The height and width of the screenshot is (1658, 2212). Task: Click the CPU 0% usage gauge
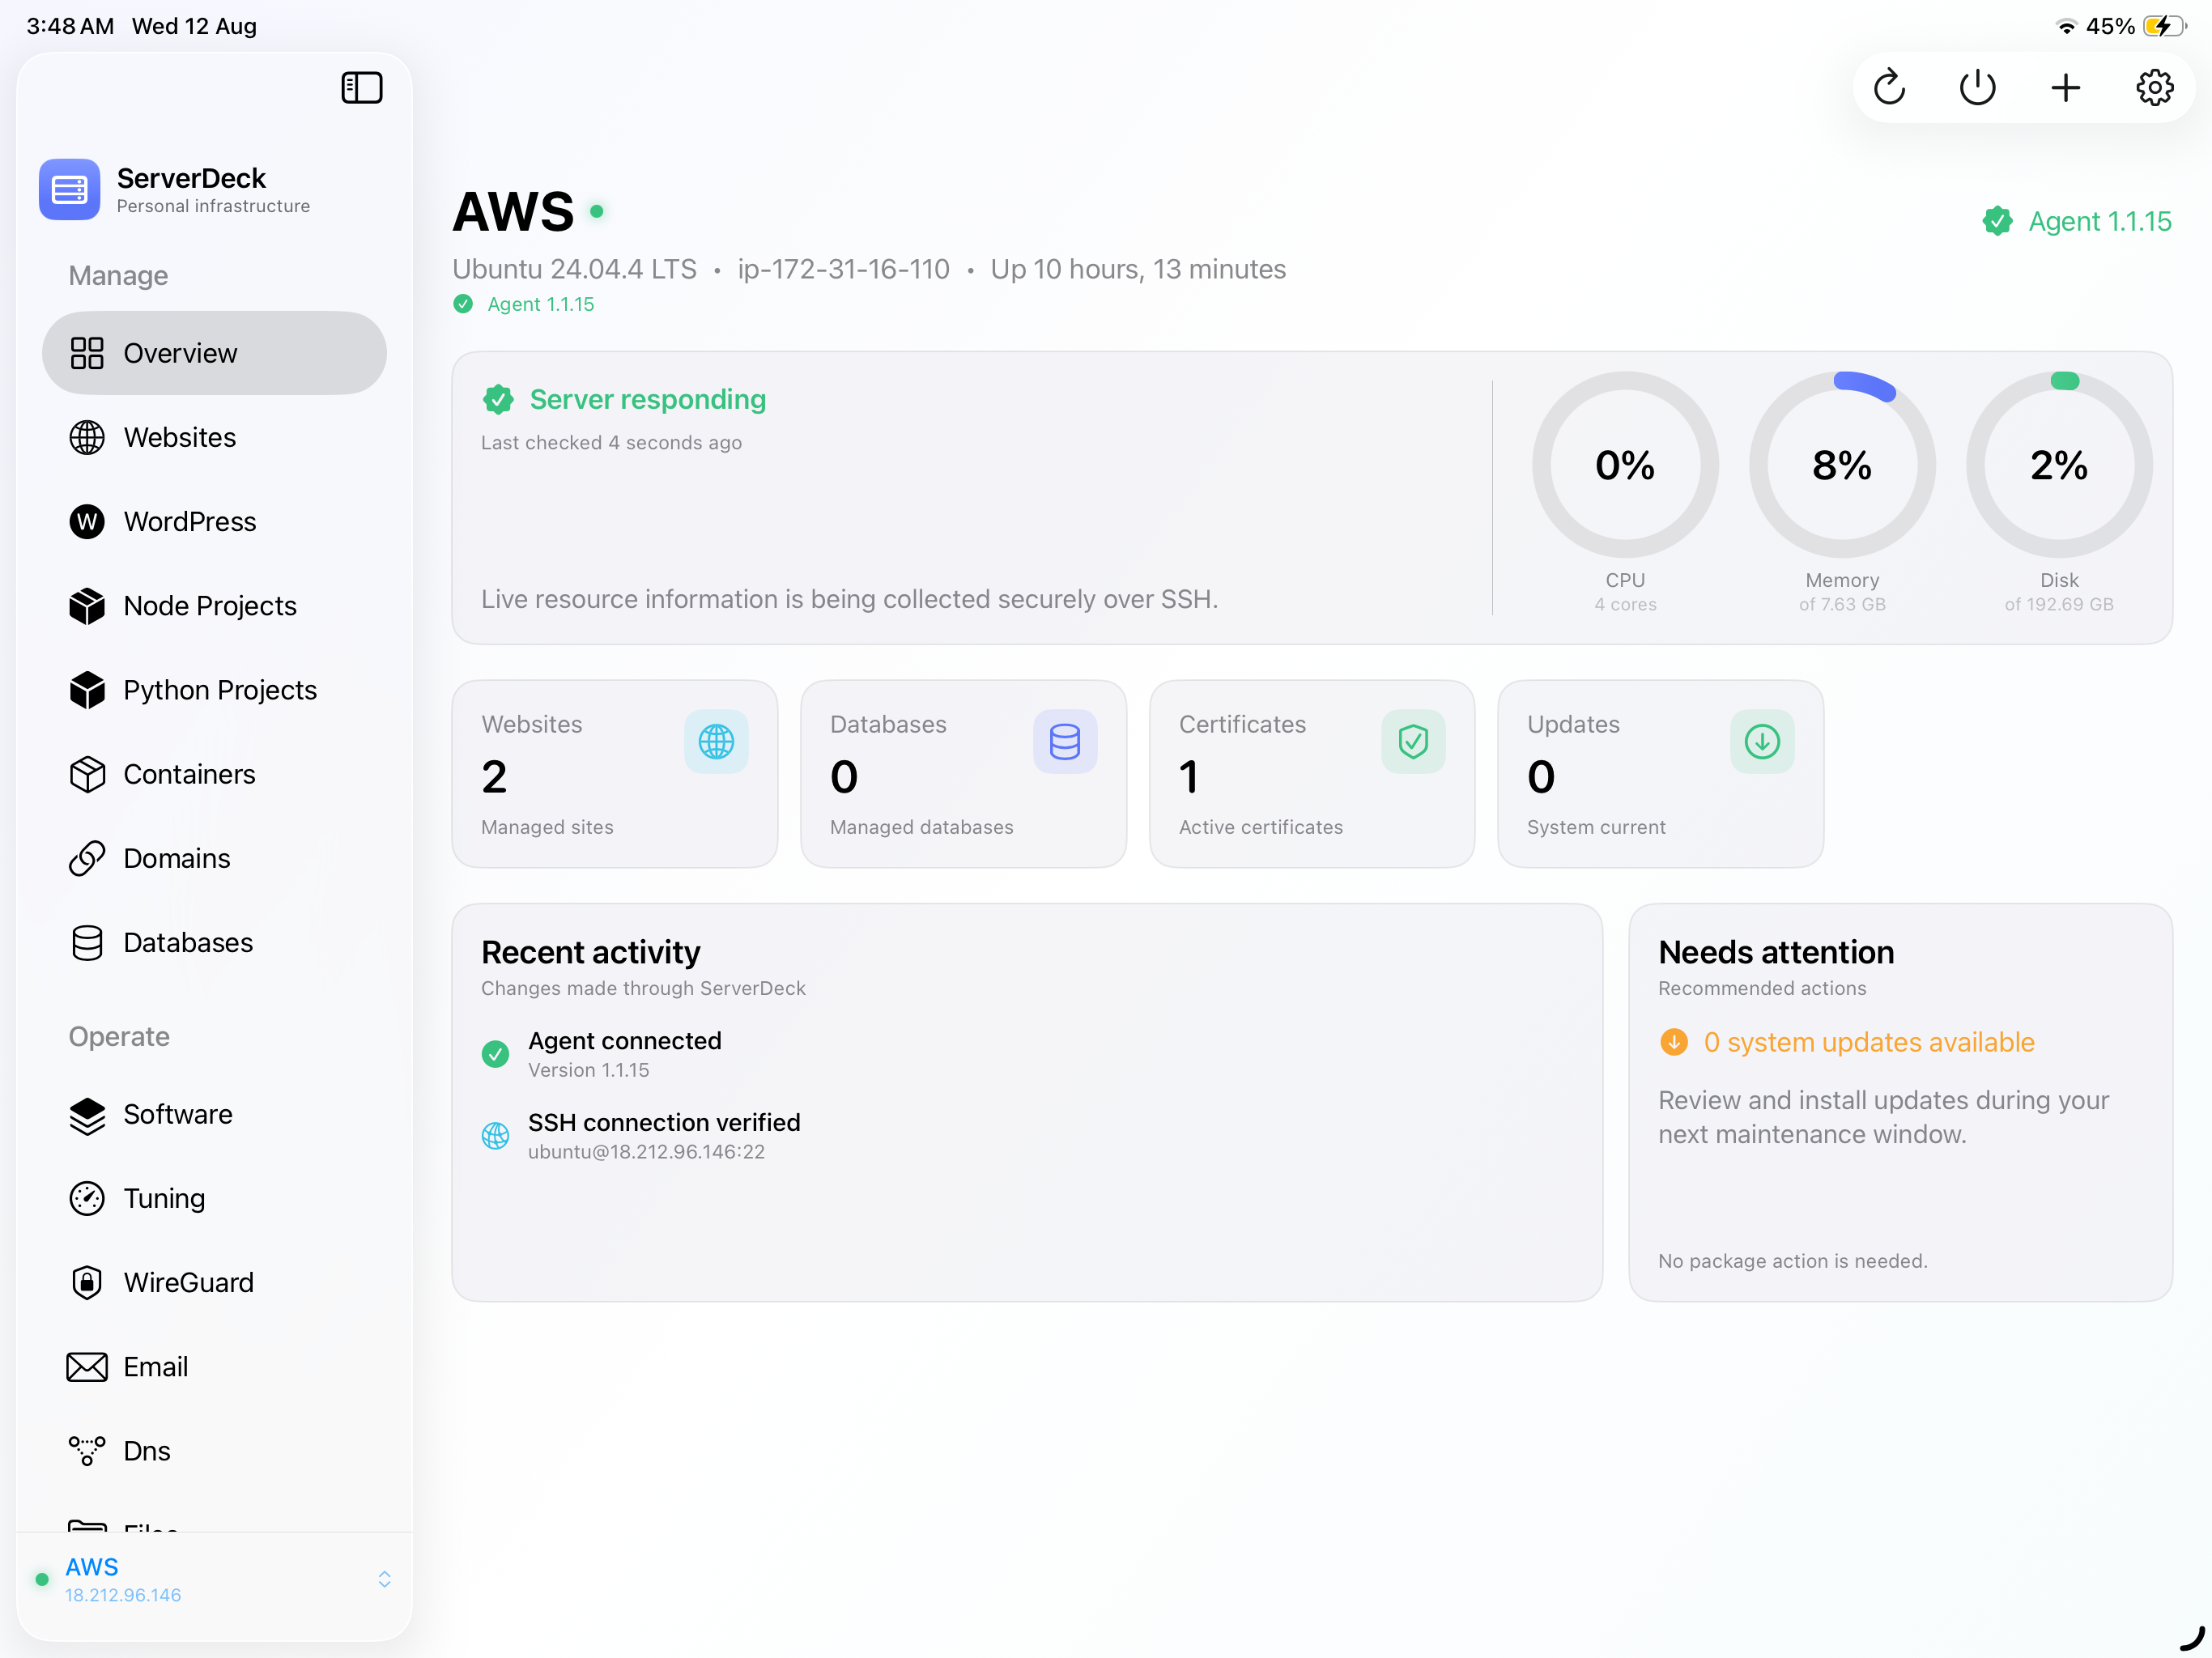(1625, 465)
